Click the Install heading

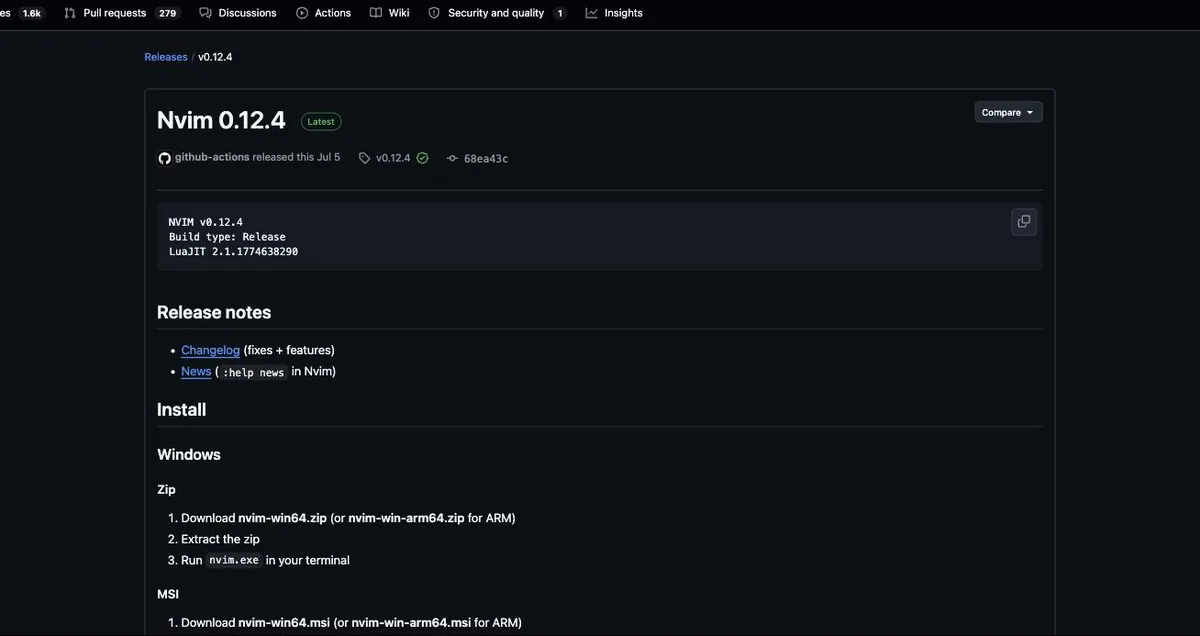point(182,409)
